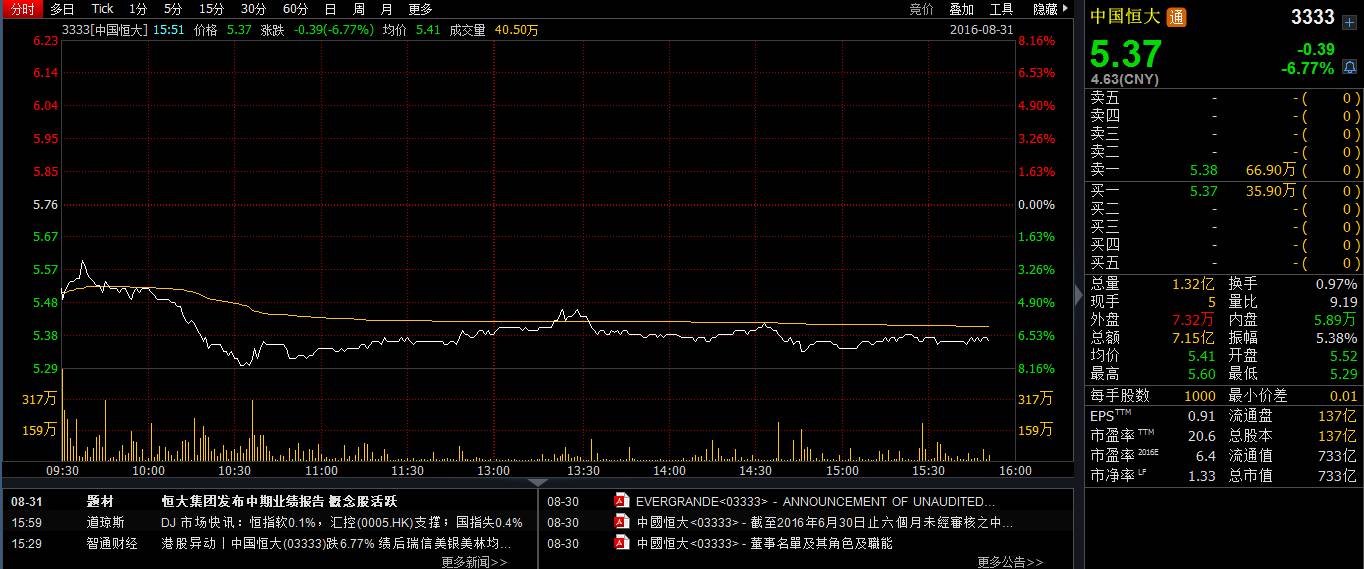
Task: Click the 总量 value 1.32亿
Action: (1194, 284)
